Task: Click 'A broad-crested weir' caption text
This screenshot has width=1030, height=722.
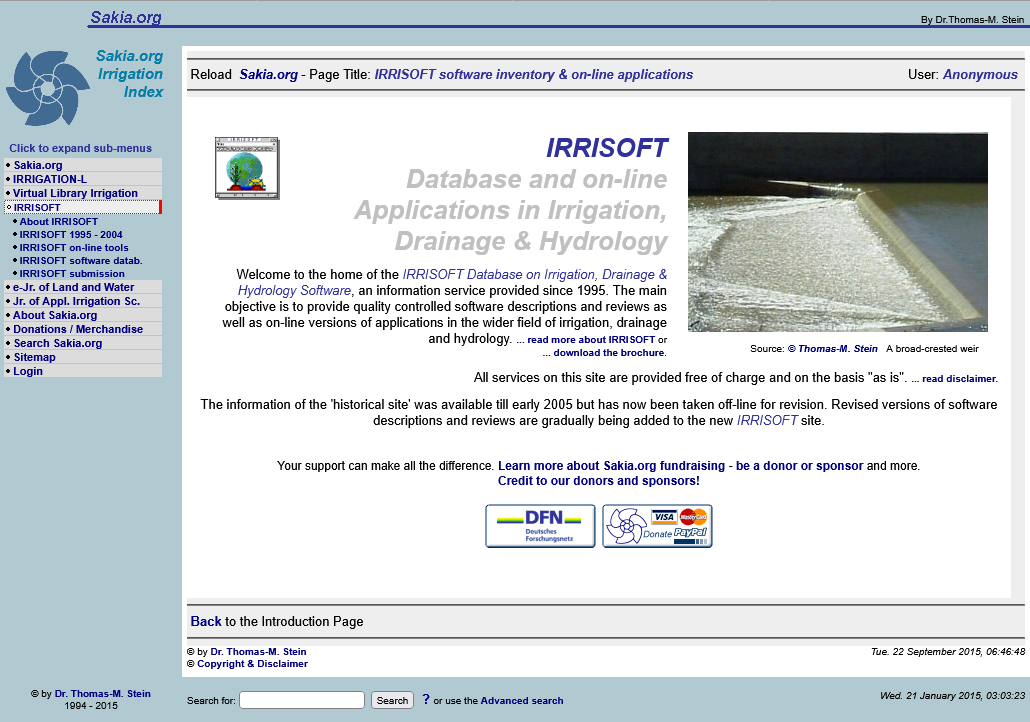Action: pos(932,349)
